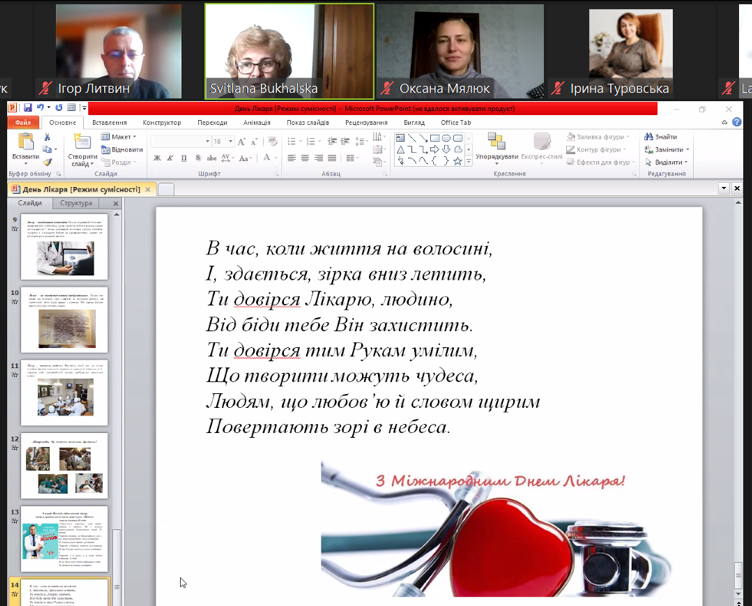Screen dimensions: 752x606
Task: Open the font name dropdown
Action: [207, 141]
